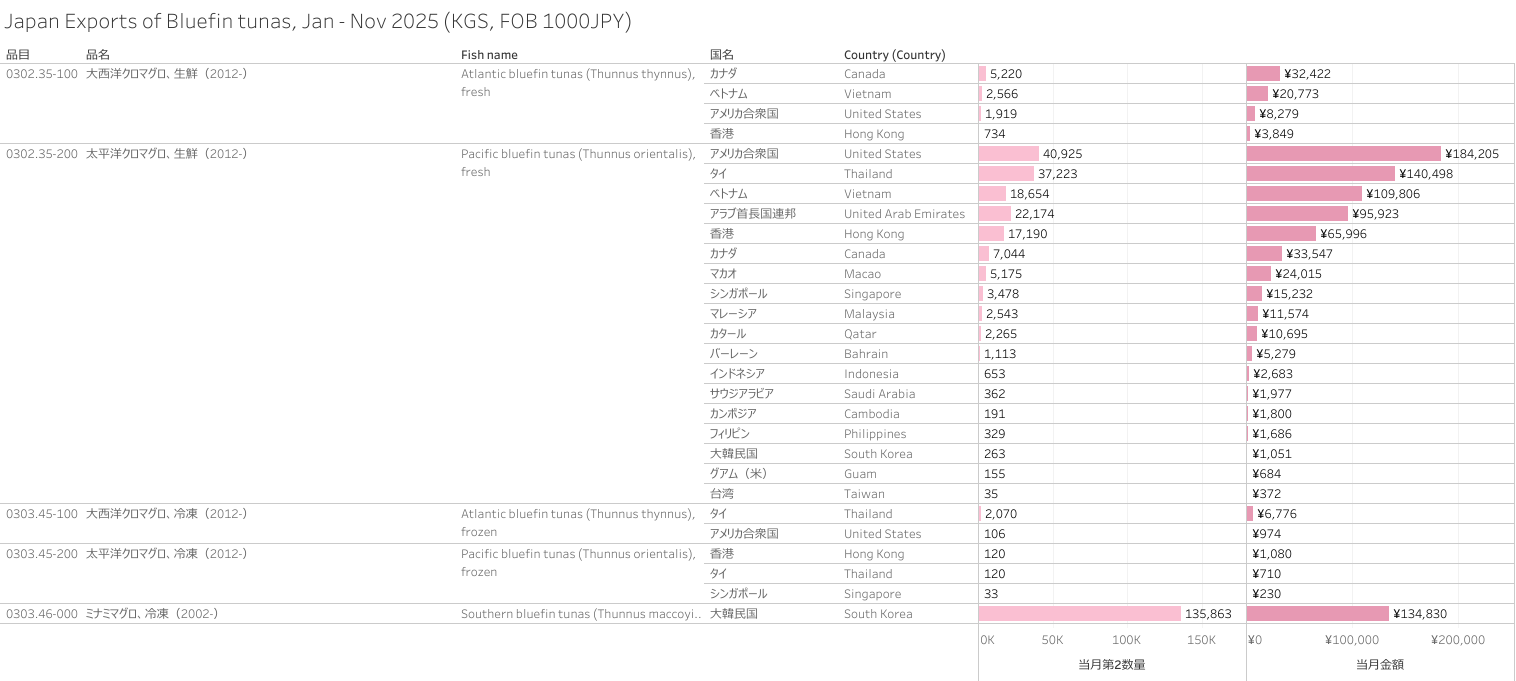Click the "Qatar" country label

859,334
